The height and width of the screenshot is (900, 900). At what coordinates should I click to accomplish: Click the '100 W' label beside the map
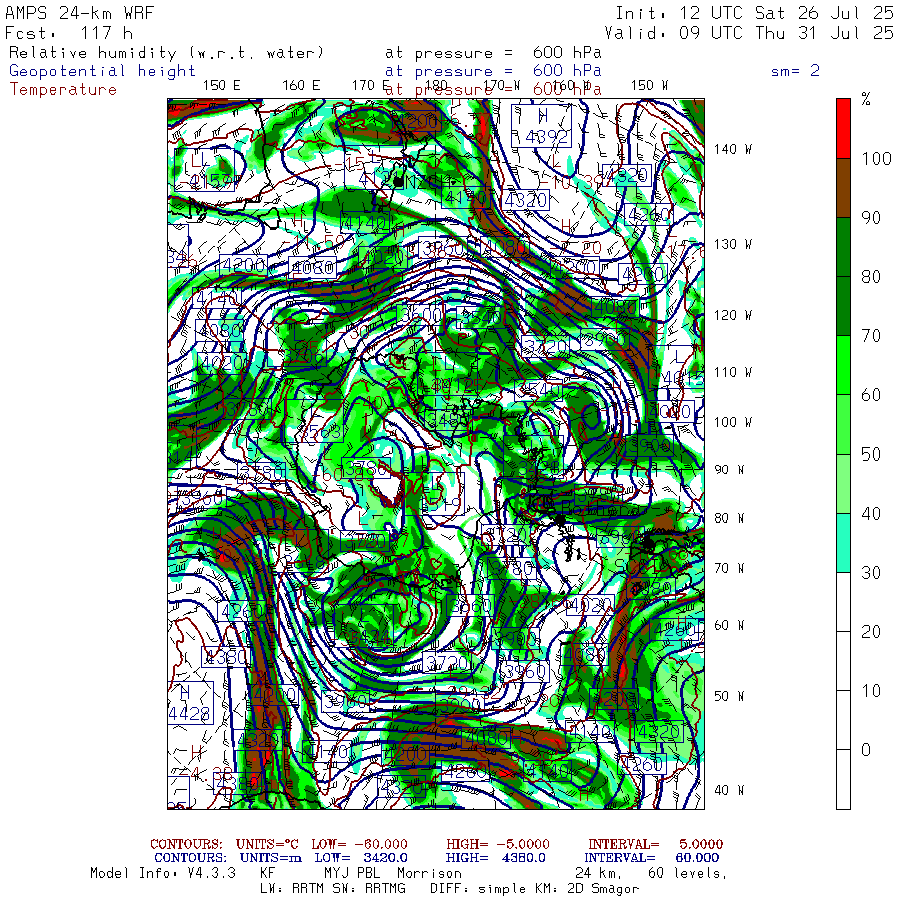pyautogui.click(x=732, y=422)
